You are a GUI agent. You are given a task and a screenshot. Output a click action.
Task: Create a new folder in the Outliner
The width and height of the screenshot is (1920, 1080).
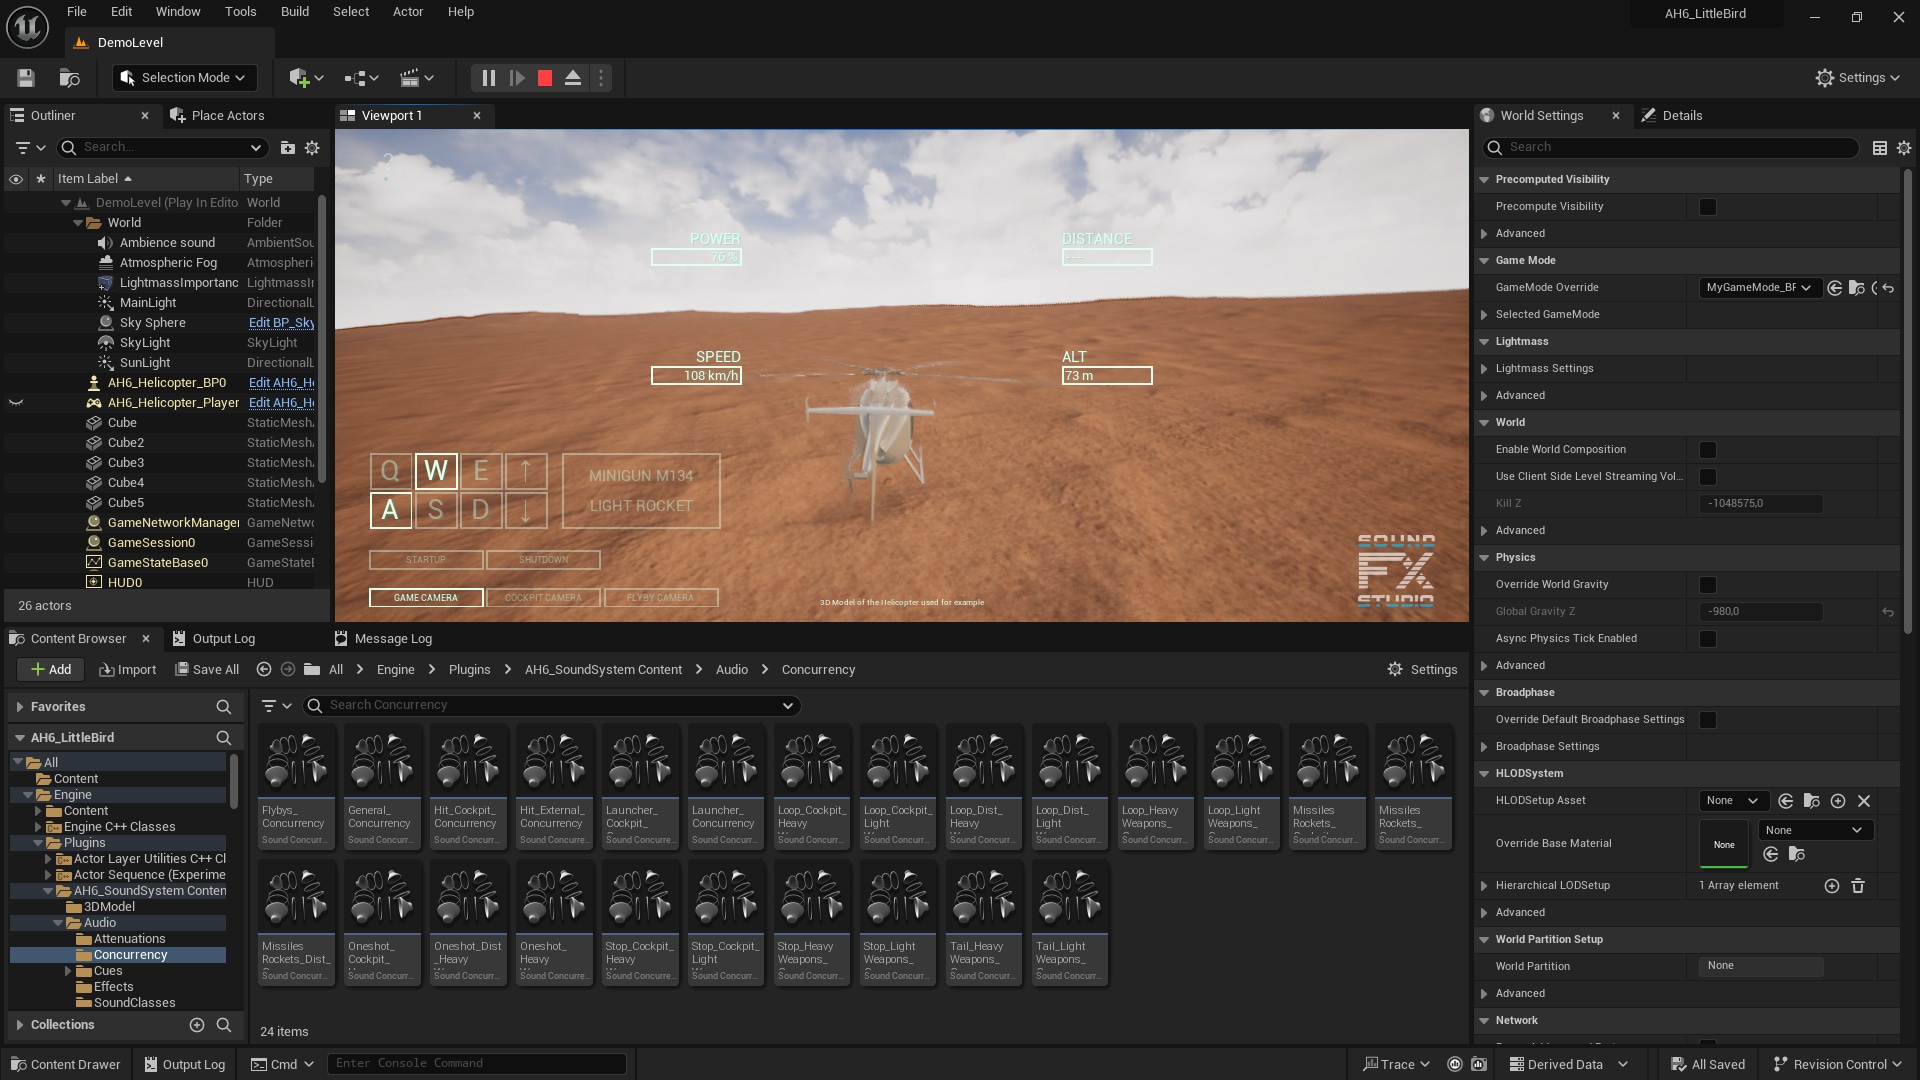click(x=288, y=147)
